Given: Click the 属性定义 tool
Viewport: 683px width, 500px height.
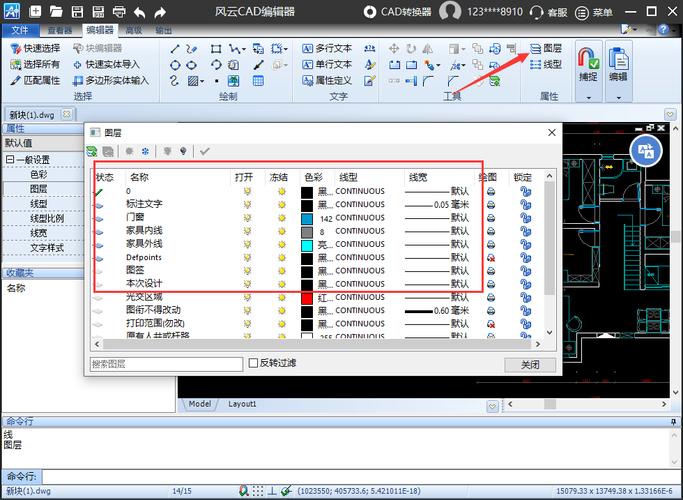Looking at the screenshot, I should tap(327, 80).
